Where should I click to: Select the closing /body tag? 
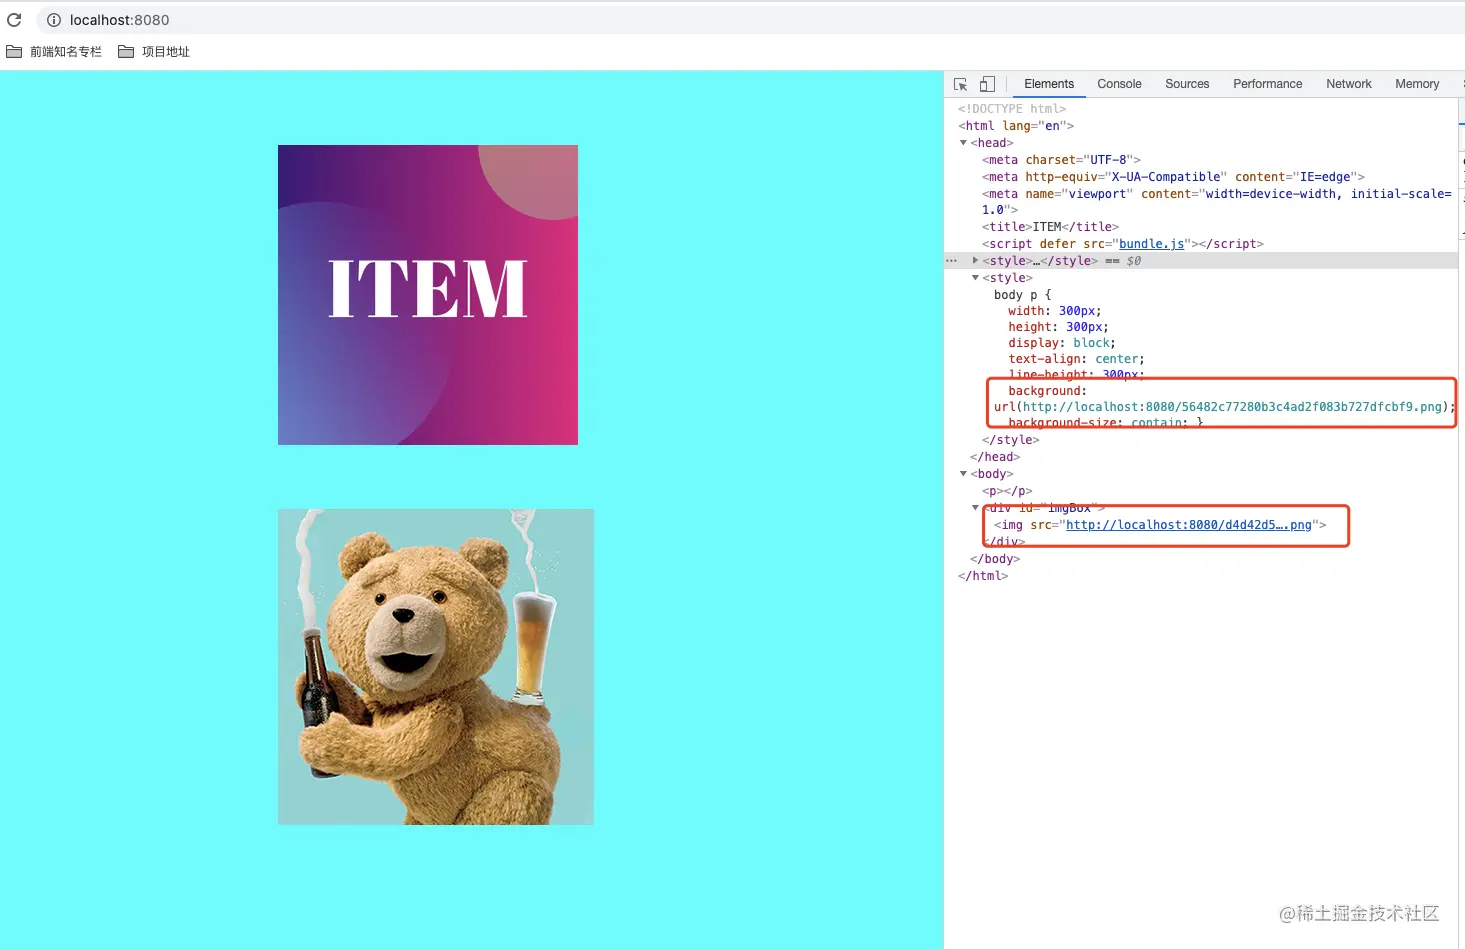click(995, 559)
